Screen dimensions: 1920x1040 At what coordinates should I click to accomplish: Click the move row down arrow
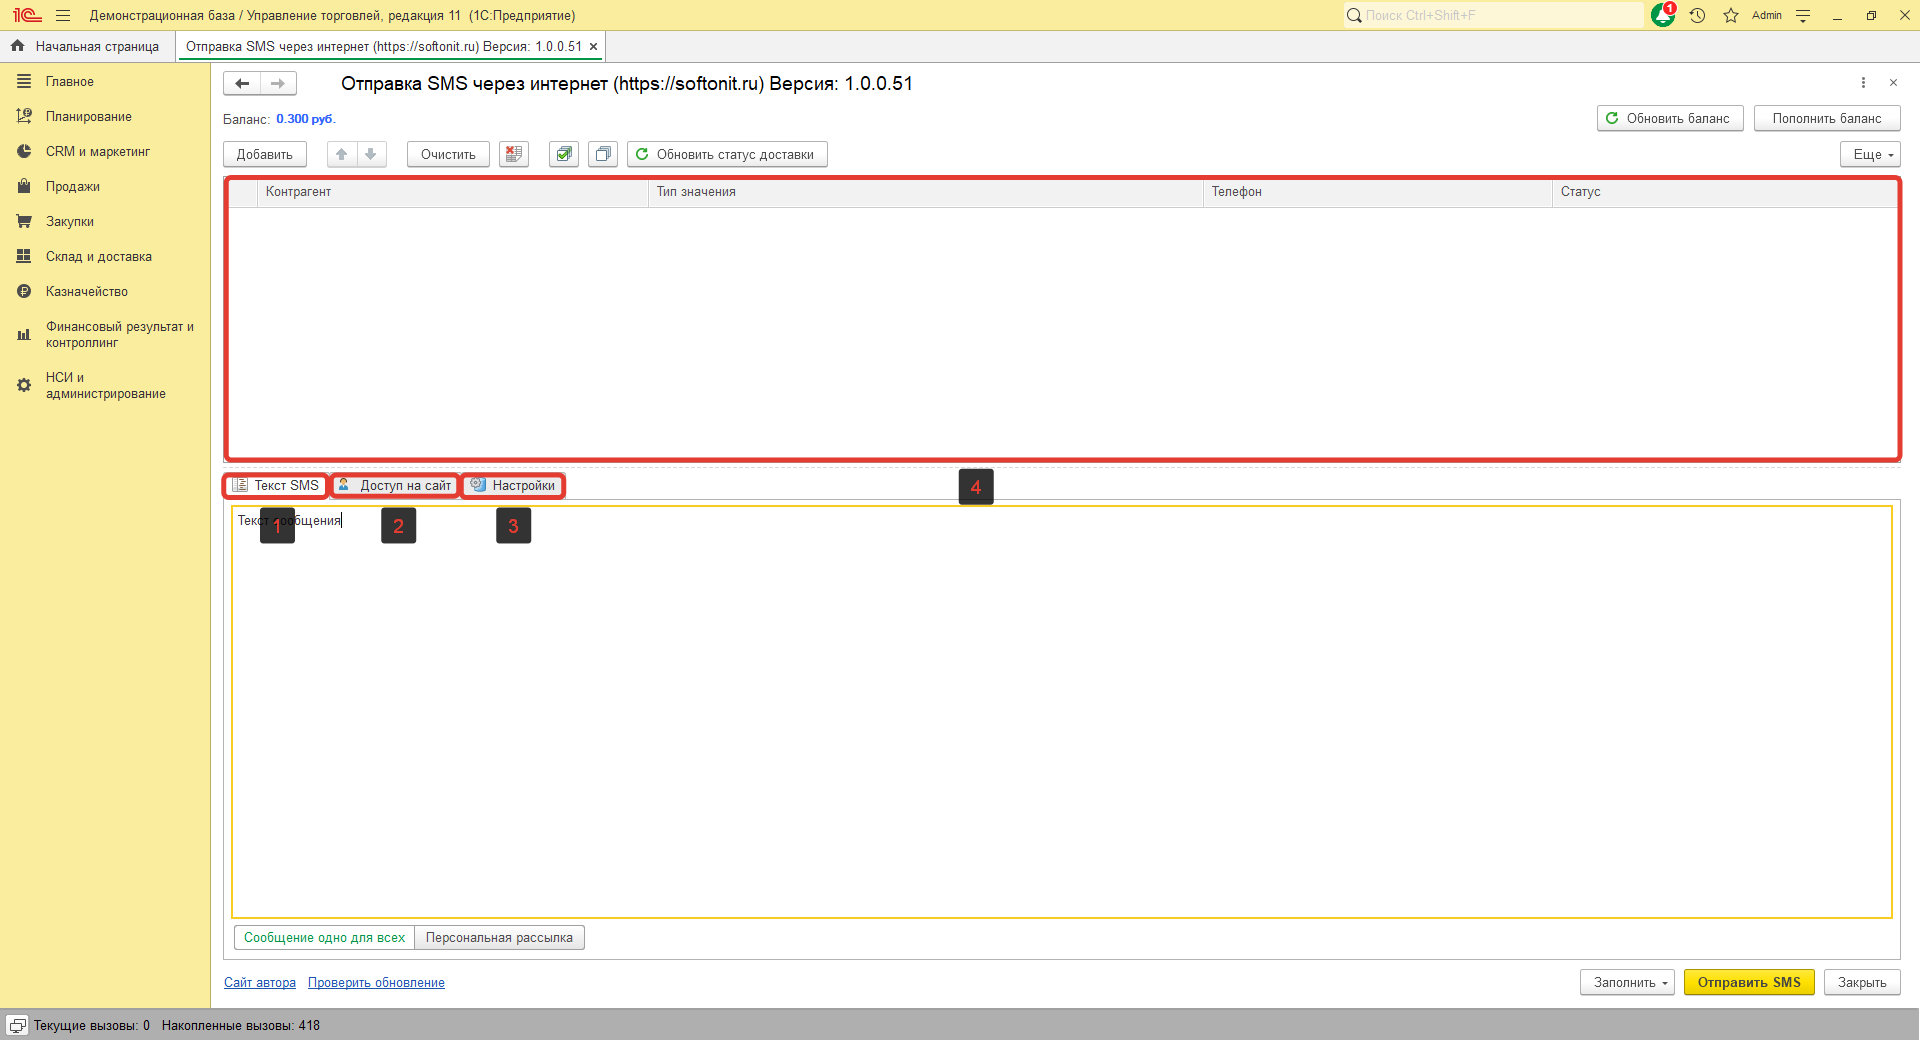(x=371, y=154)
